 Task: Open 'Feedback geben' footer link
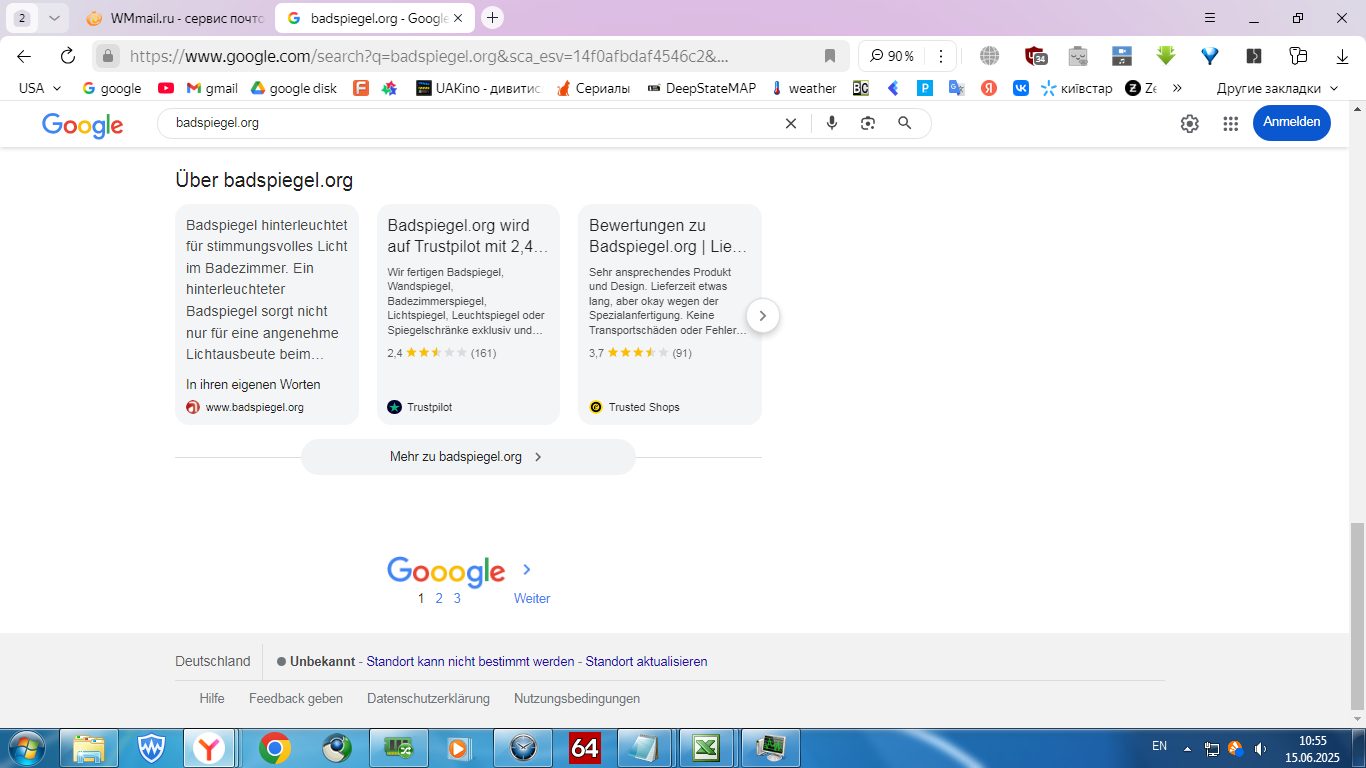click(296, 699)
